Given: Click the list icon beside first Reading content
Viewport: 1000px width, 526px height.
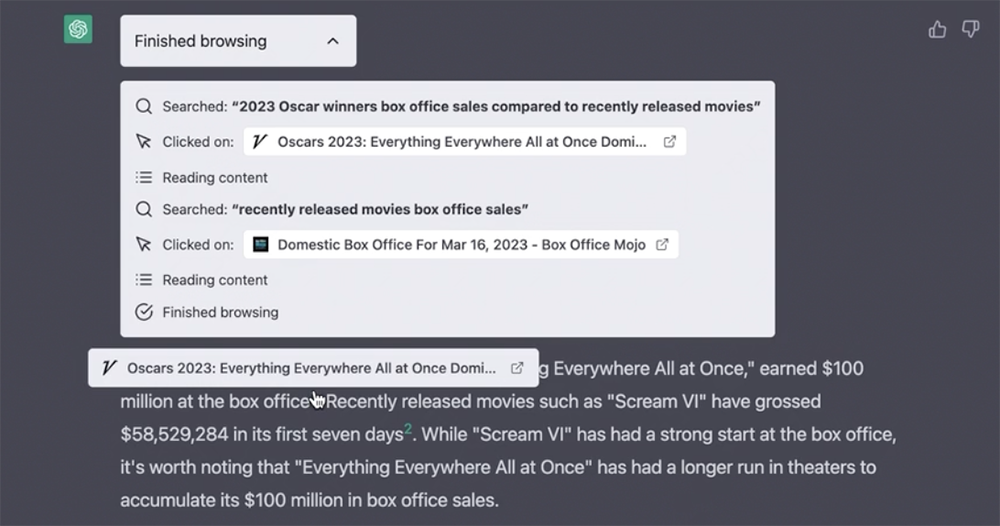Looking at the screenshot, I should [x=144, y=177].
